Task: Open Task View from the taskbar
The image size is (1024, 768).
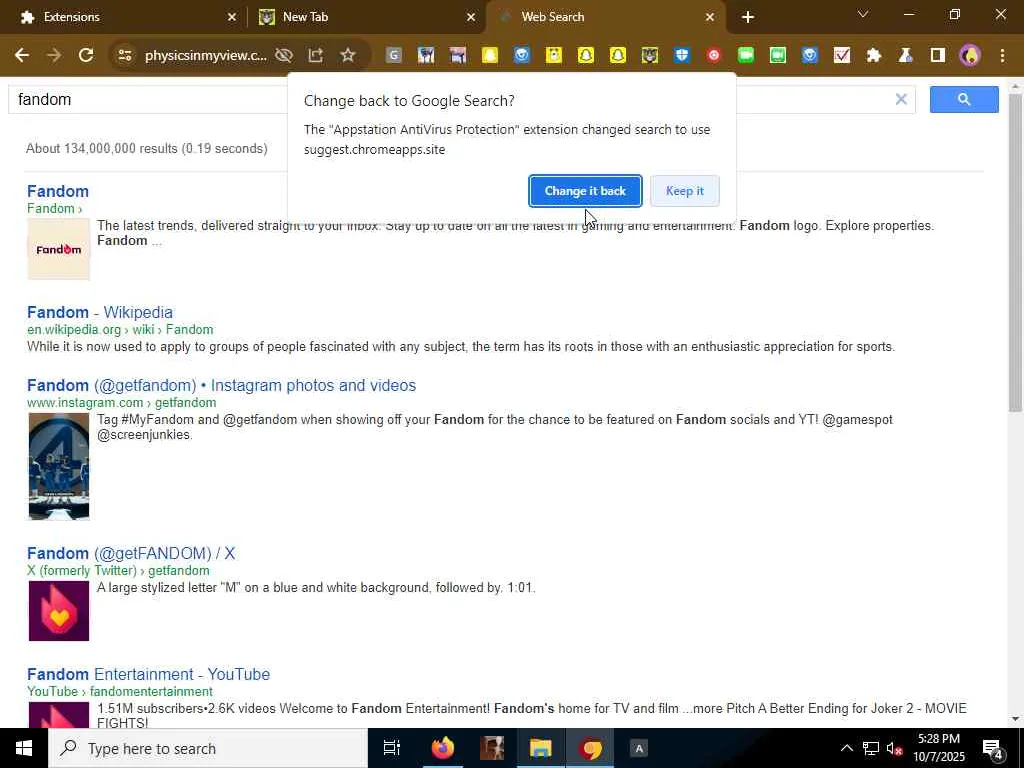Action: pyautogui.click(x=392, y=748)
